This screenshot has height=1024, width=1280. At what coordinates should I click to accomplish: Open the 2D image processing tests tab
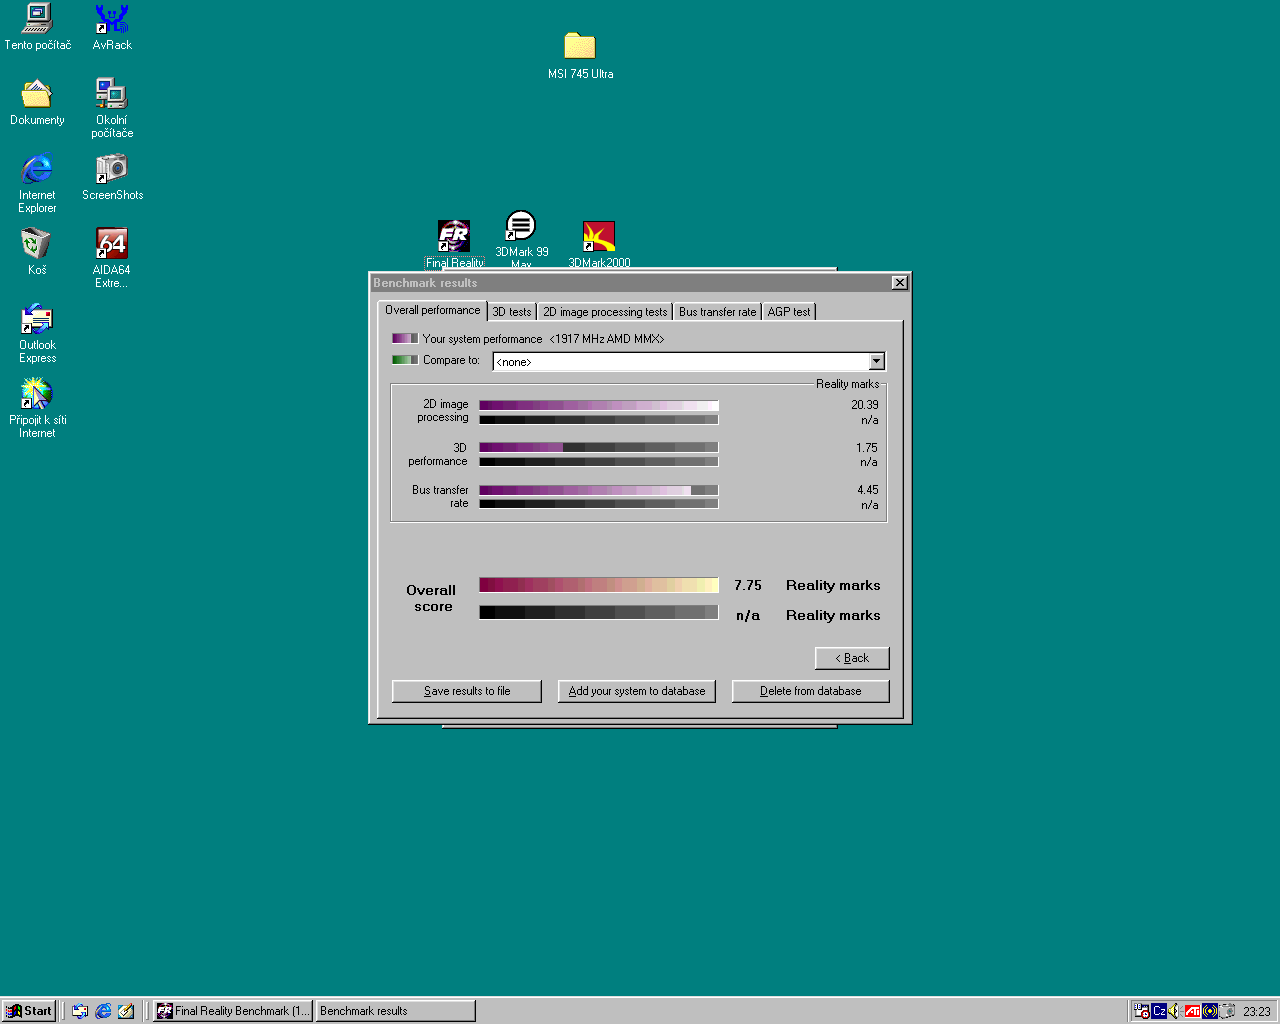(605, 312)
